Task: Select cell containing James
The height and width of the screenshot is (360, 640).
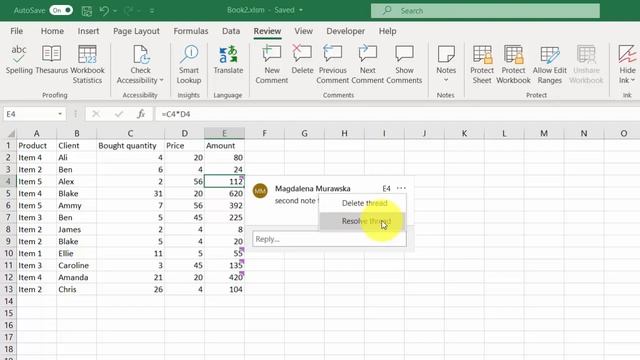Action: 76,229
